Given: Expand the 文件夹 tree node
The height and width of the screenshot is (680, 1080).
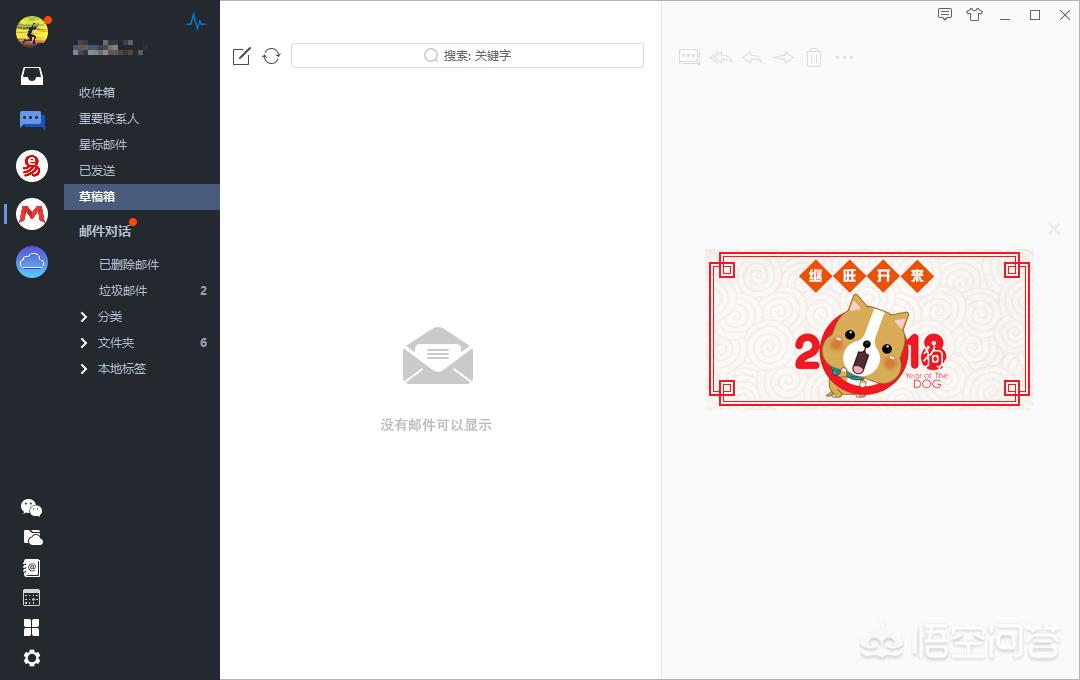Looking at the screenshot, I should point(84,343).
